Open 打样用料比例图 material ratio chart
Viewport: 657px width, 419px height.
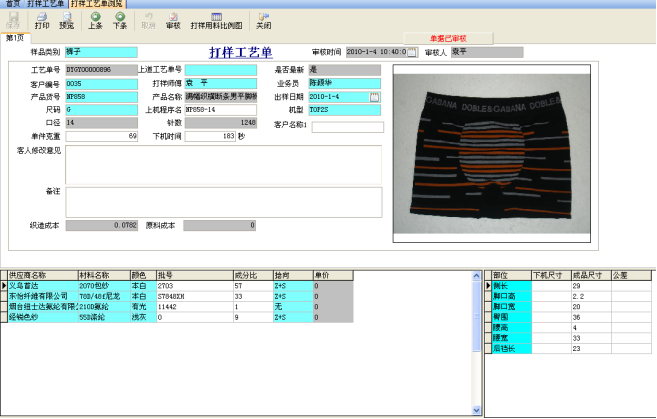point(216,21)
